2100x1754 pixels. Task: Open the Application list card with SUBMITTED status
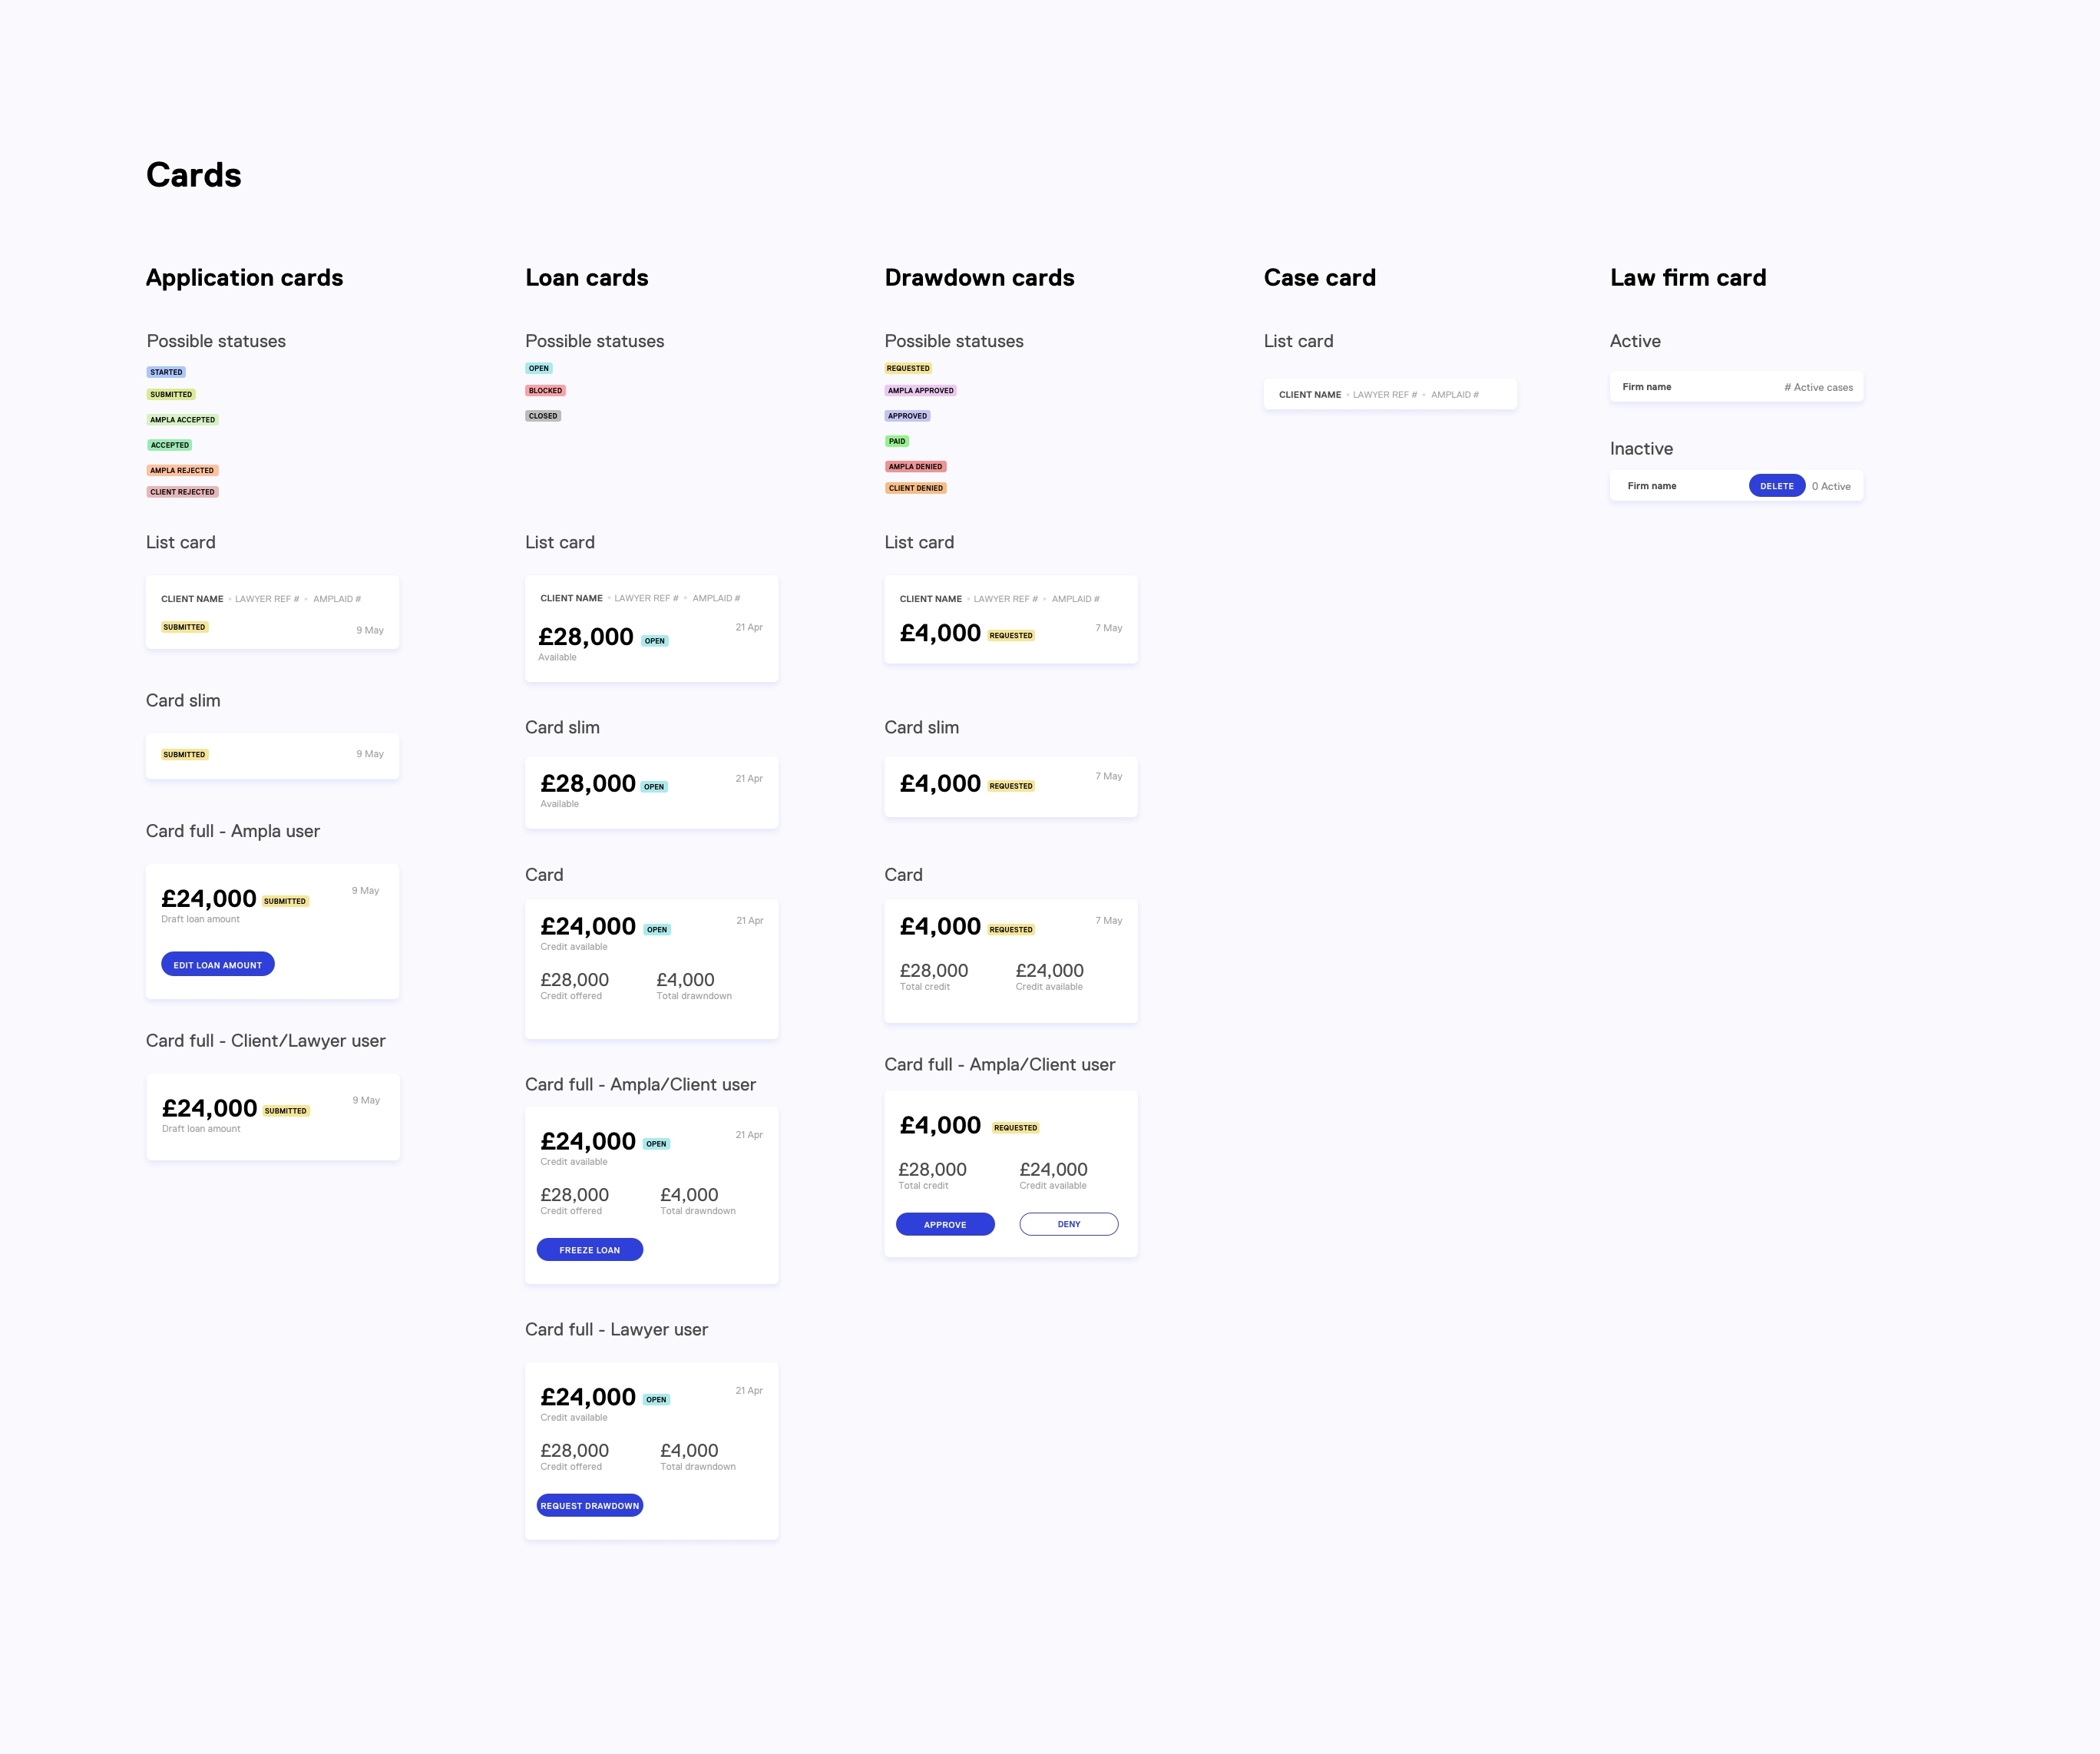coord(272,612)
